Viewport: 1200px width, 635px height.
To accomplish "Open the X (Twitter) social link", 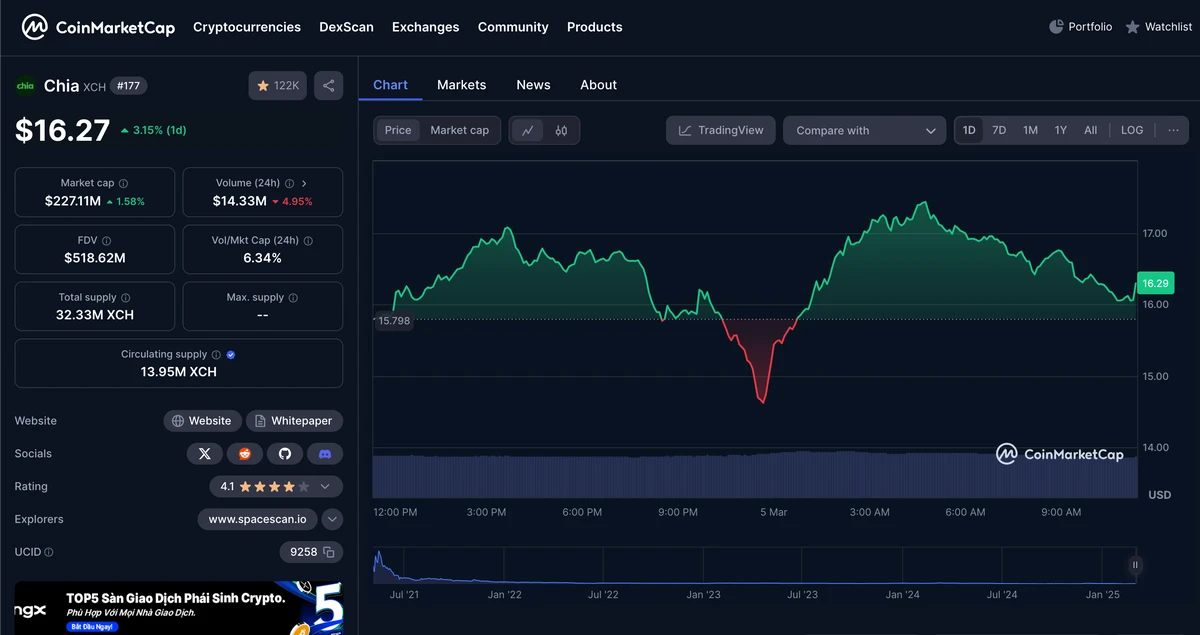I will tap(205, 454).
